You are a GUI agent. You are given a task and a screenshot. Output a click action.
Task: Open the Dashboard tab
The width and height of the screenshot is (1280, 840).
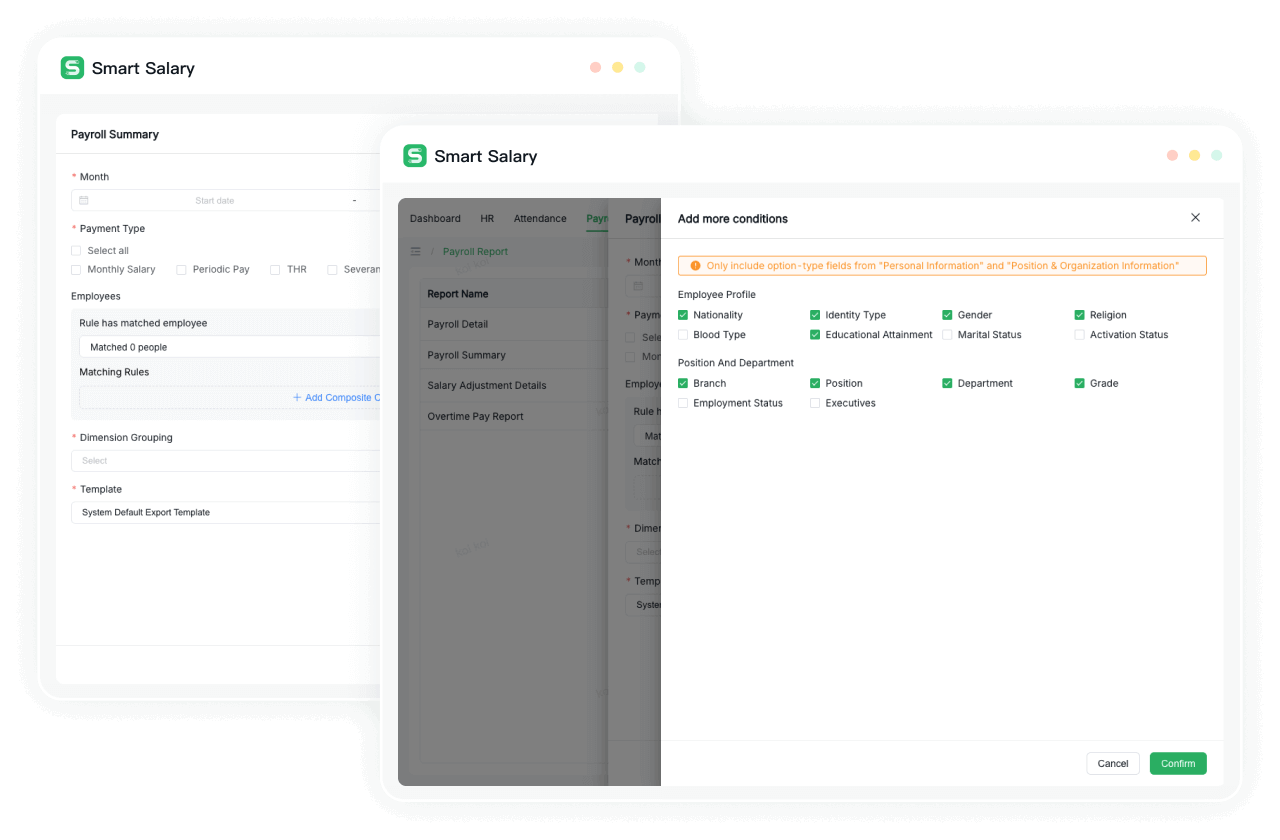point(435,219)
